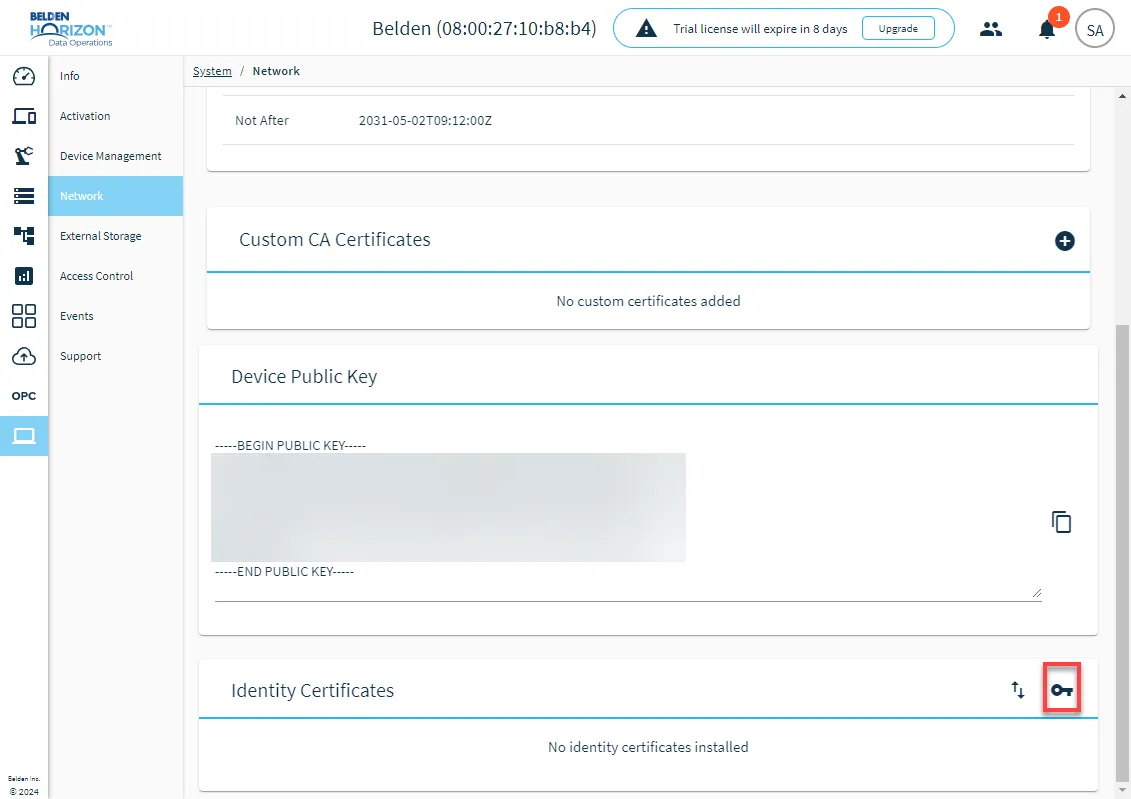
Task: Select the Network menu item
Action: pos(115,196)
